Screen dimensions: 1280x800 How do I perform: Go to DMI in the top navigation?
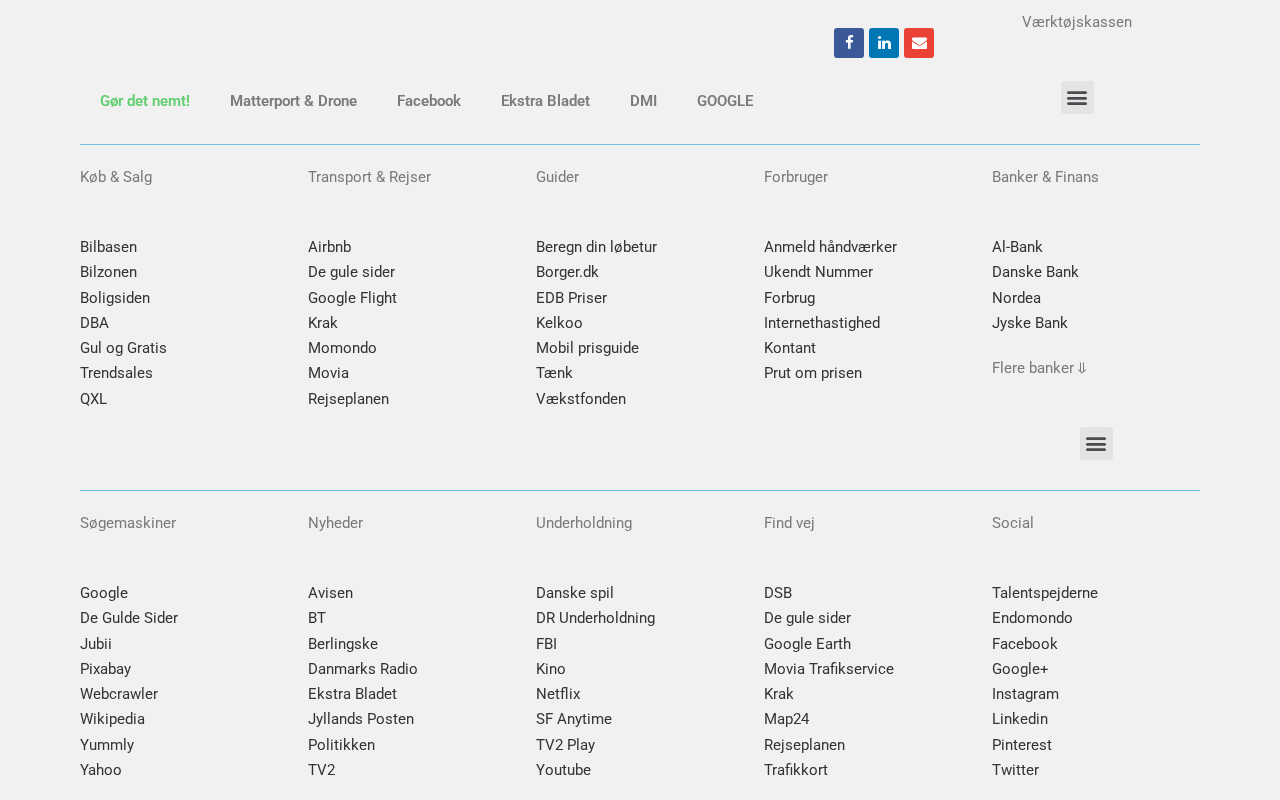pyautogui.click(x=643, y=101)
